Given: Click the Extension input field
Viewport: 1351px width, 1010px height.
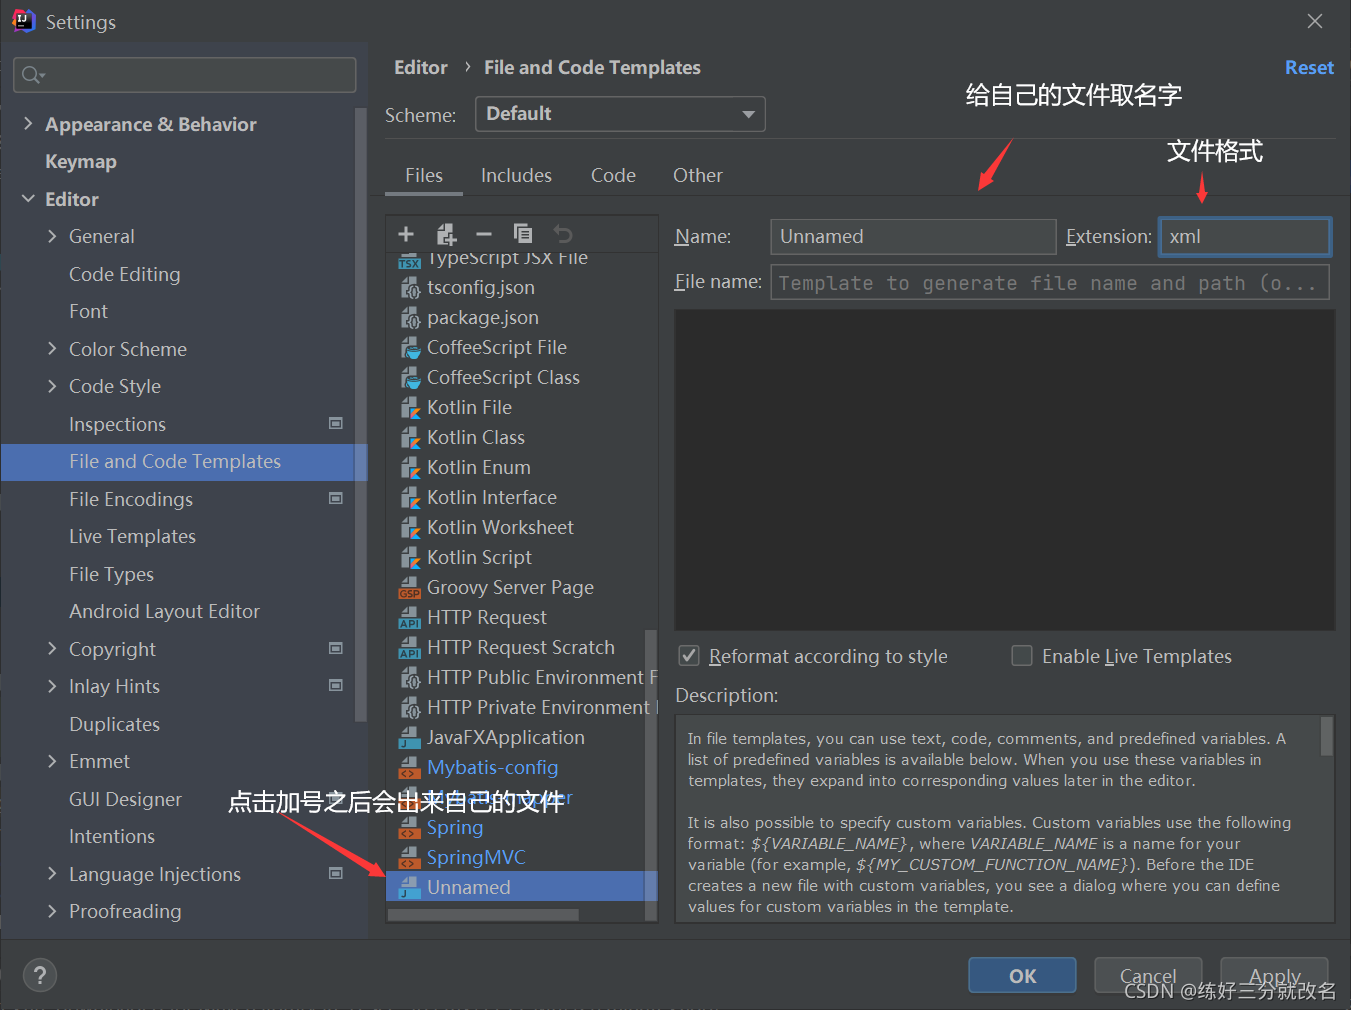Looking at the screenshot, I should pyautogui.click(x=1245, y=237).
